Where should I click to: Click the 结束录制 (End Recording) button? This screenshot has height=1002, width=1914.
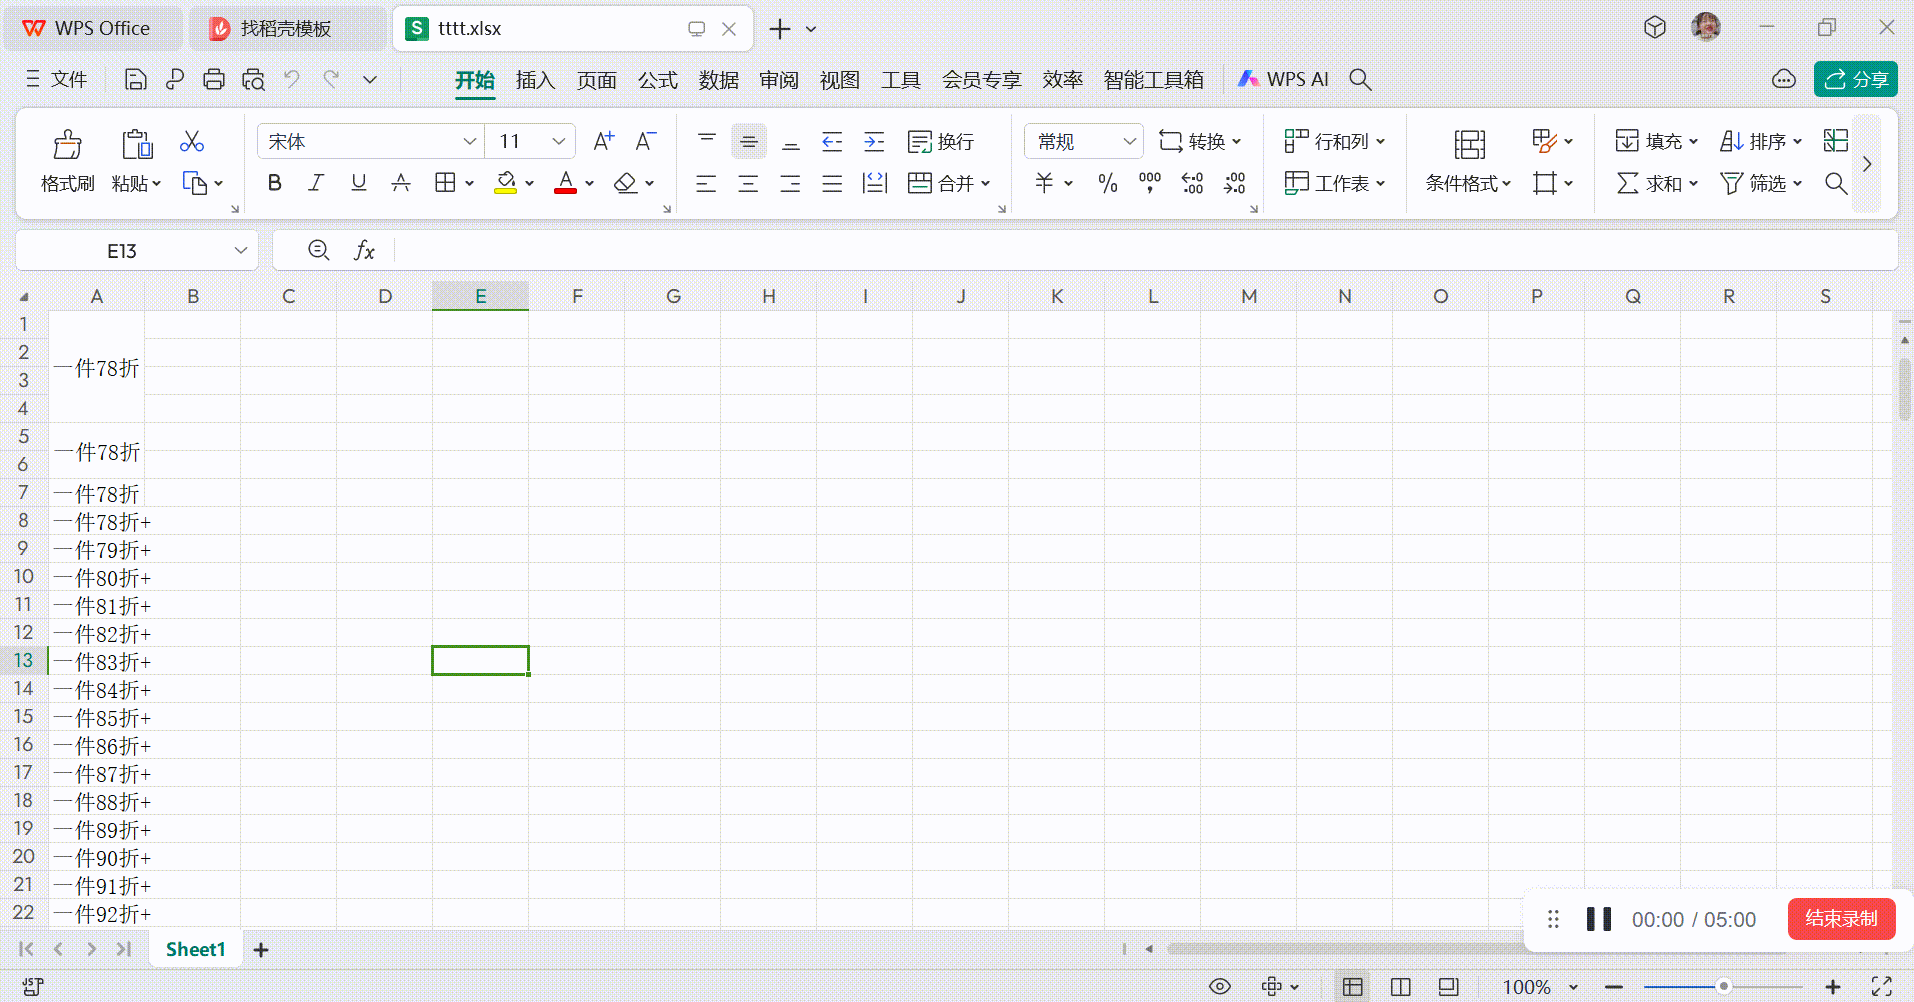tap(1841, 919)
